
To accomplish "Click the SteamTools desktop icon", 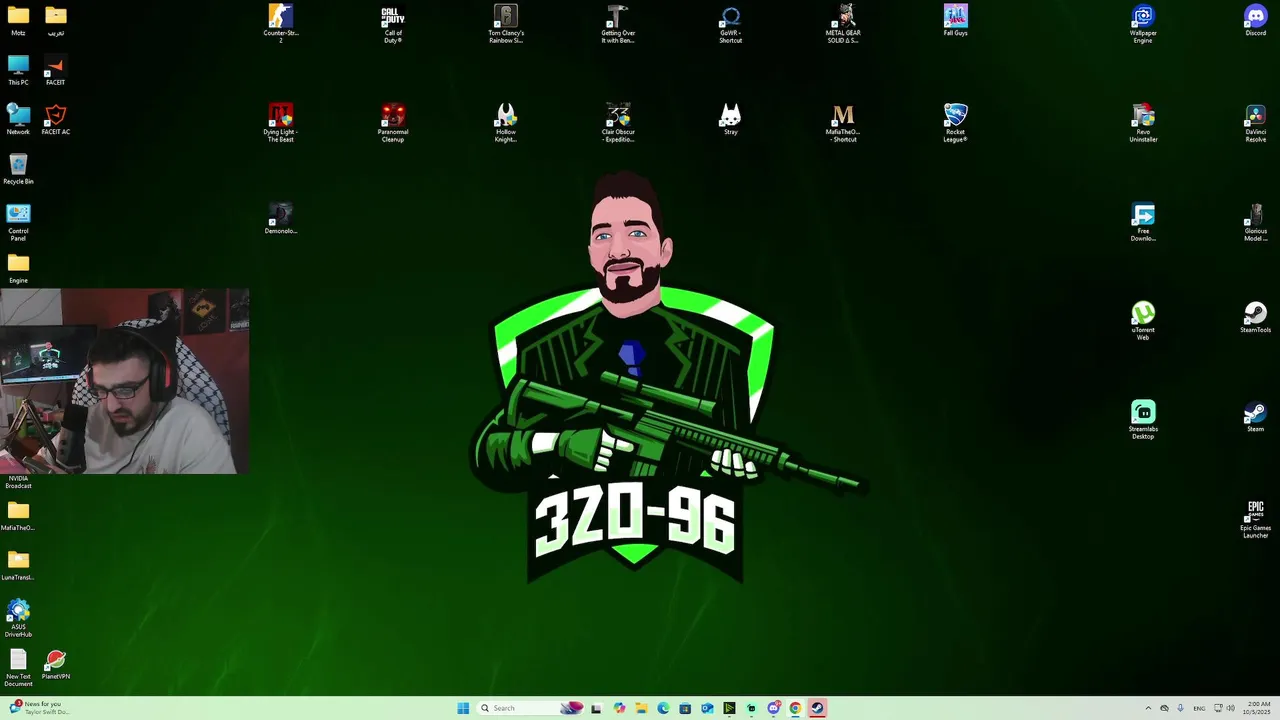I will click(x=1256, y=317).
